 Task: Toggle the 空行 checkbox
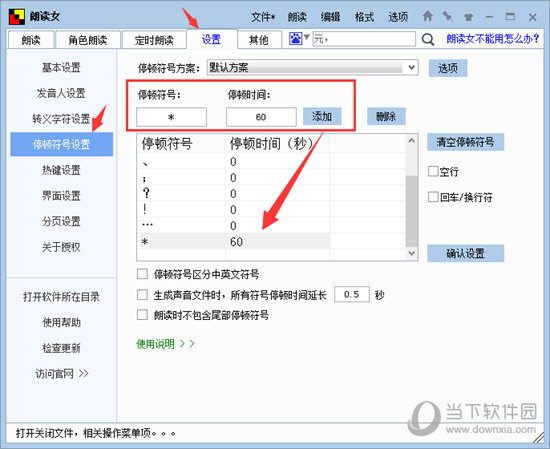(433, 172)
